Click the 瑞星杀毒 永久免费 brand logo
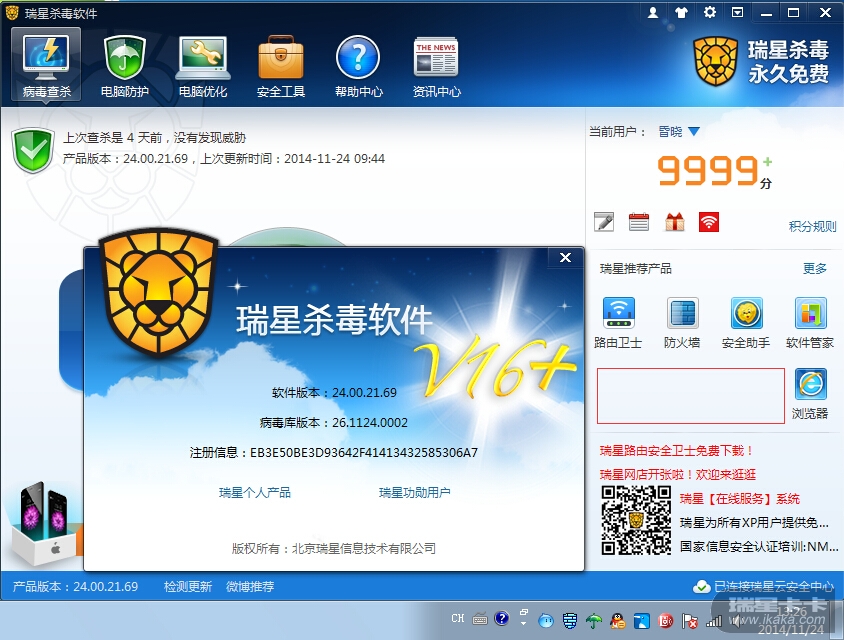The width and height of the screenshot is (844, 640). (x=761, y=61)
